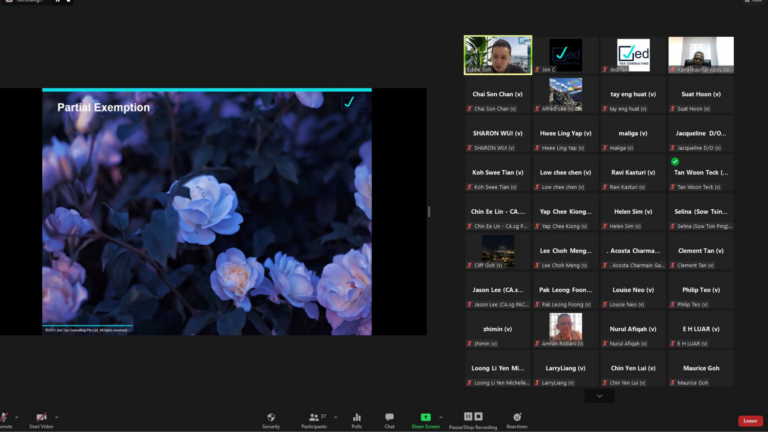This screenshot has height=432, width=768.
Task: Select Jacqueline D/O tile
Action: 701,133
